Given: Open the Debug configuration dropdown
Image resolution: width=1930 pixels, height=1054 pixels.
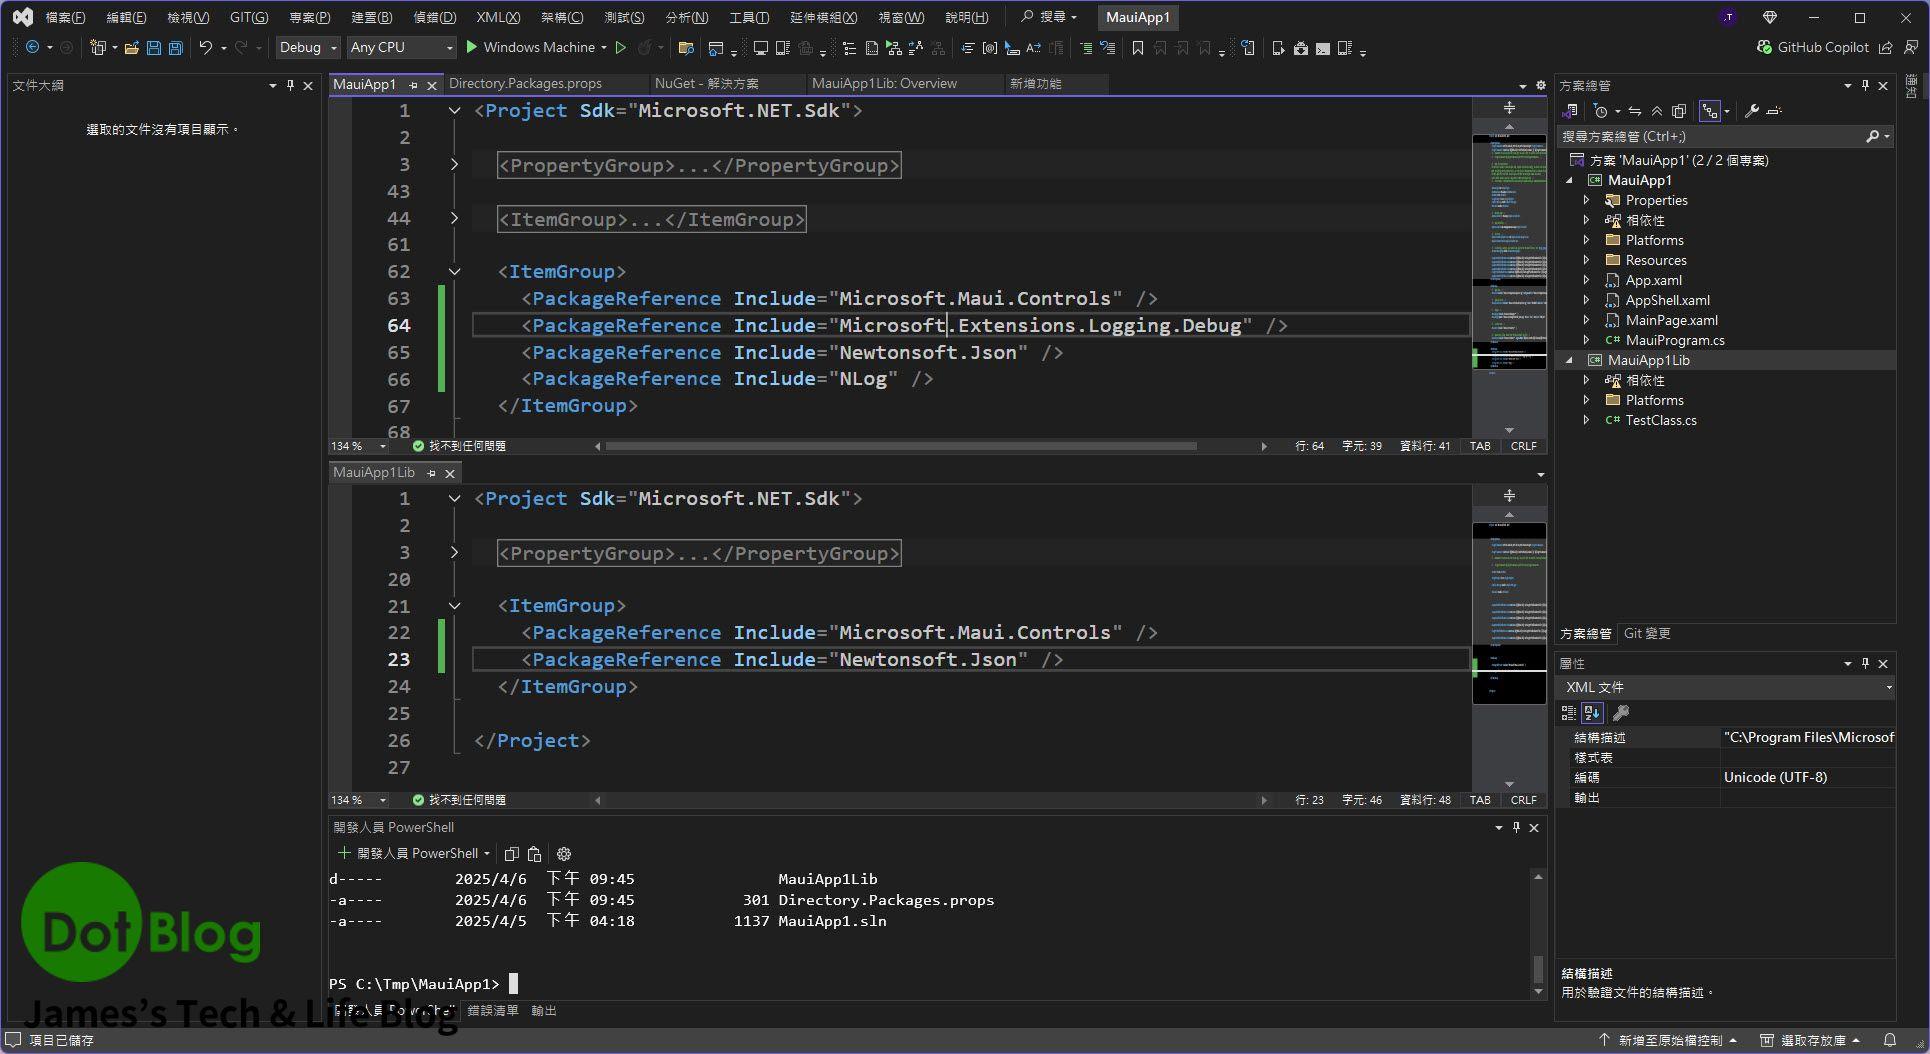Looking at the screenshot, I should [308, 48].
